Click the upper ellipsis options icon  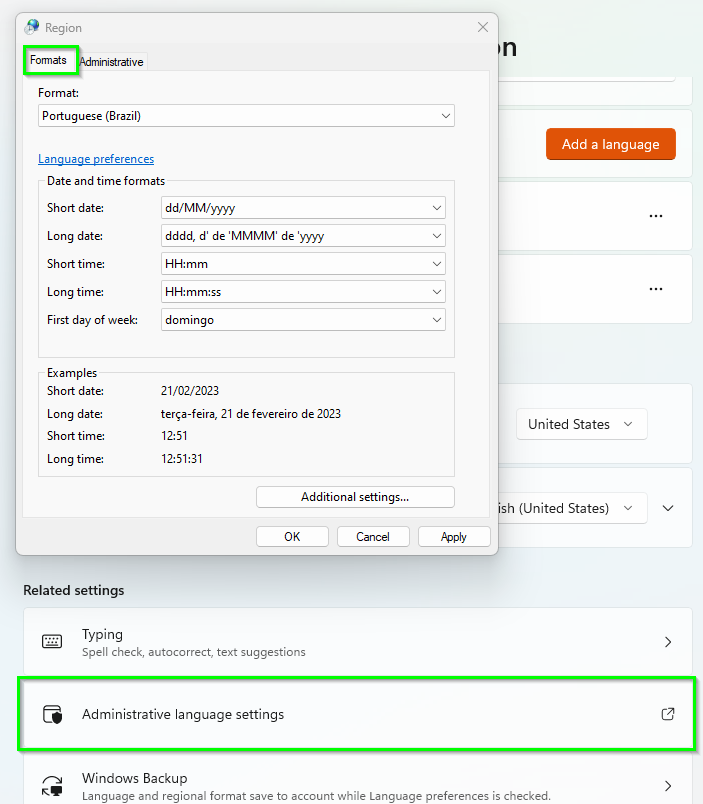[x=656, y=216]
